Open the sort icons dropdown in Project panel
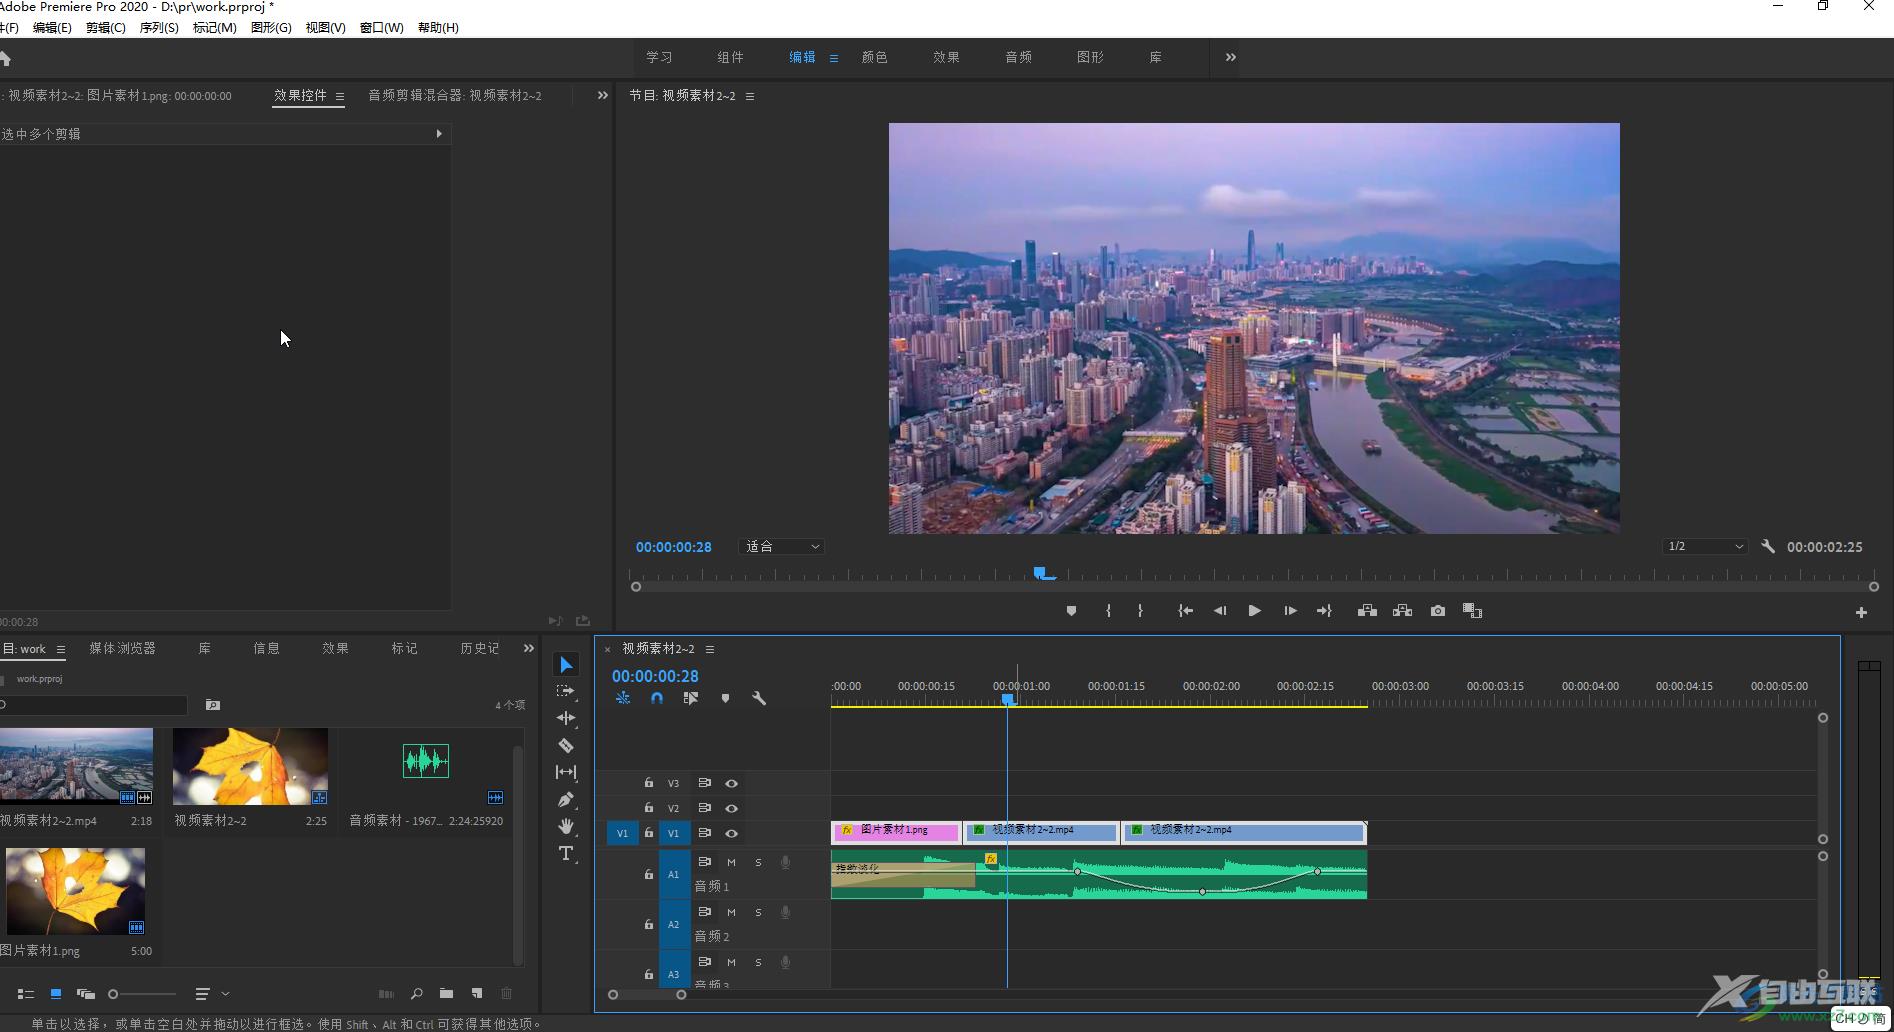 212,994
